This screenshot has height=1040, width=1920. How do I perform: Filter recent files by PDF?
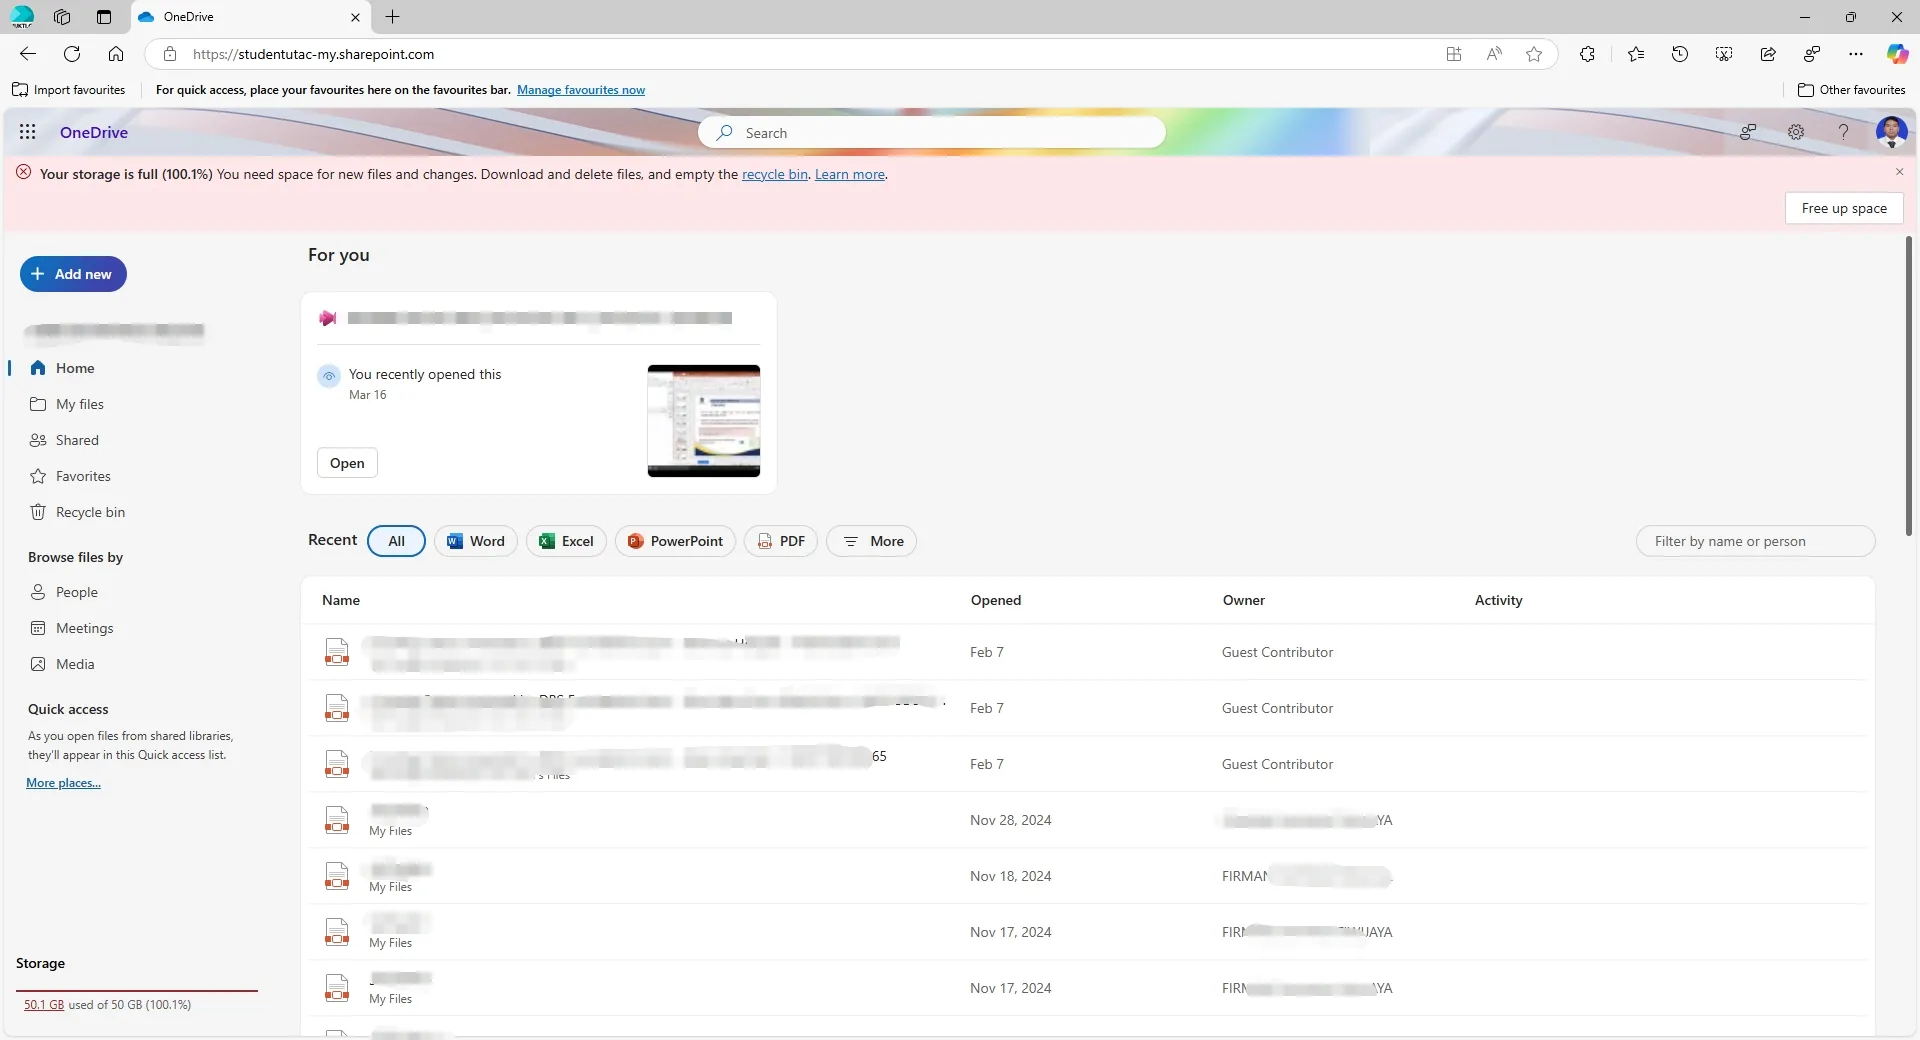(x=781, y=541)
